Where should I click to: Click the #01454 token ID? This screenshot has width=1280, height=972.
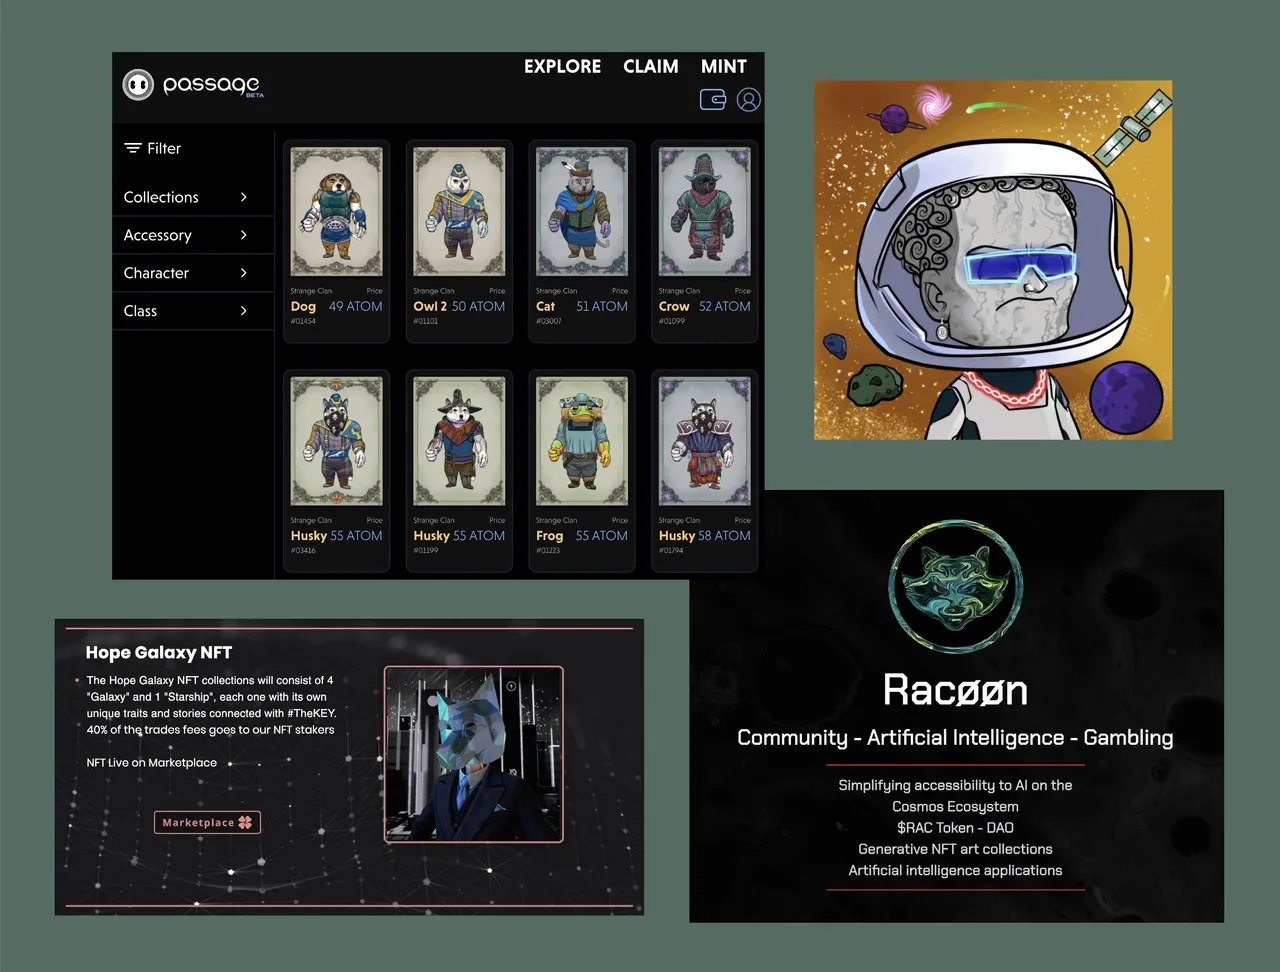(x=303, y=321)
